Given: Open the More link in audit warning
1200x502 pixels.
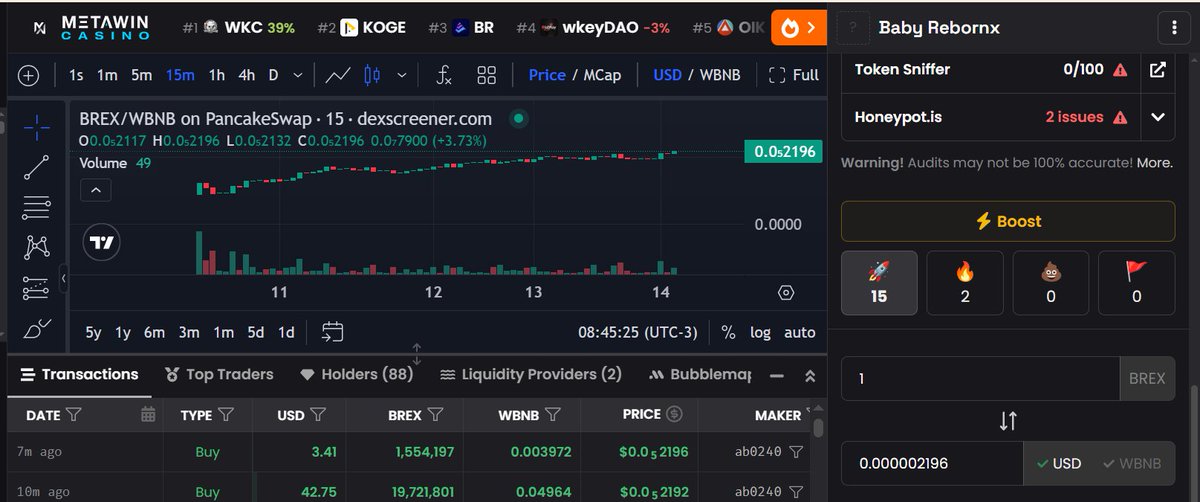Looking at the screenshot, I should point(1154,162).
